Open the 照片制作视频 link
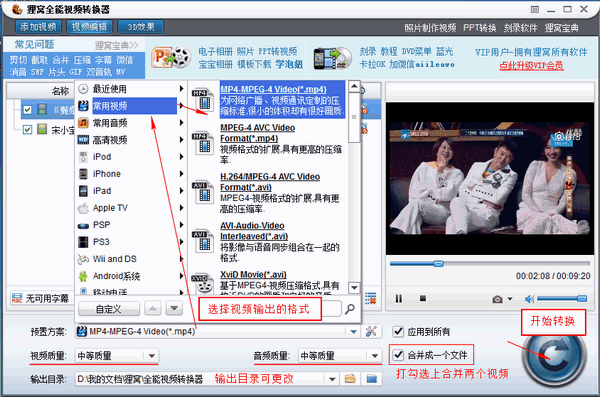Screen dimensions: 600x397 coord(430,28)
